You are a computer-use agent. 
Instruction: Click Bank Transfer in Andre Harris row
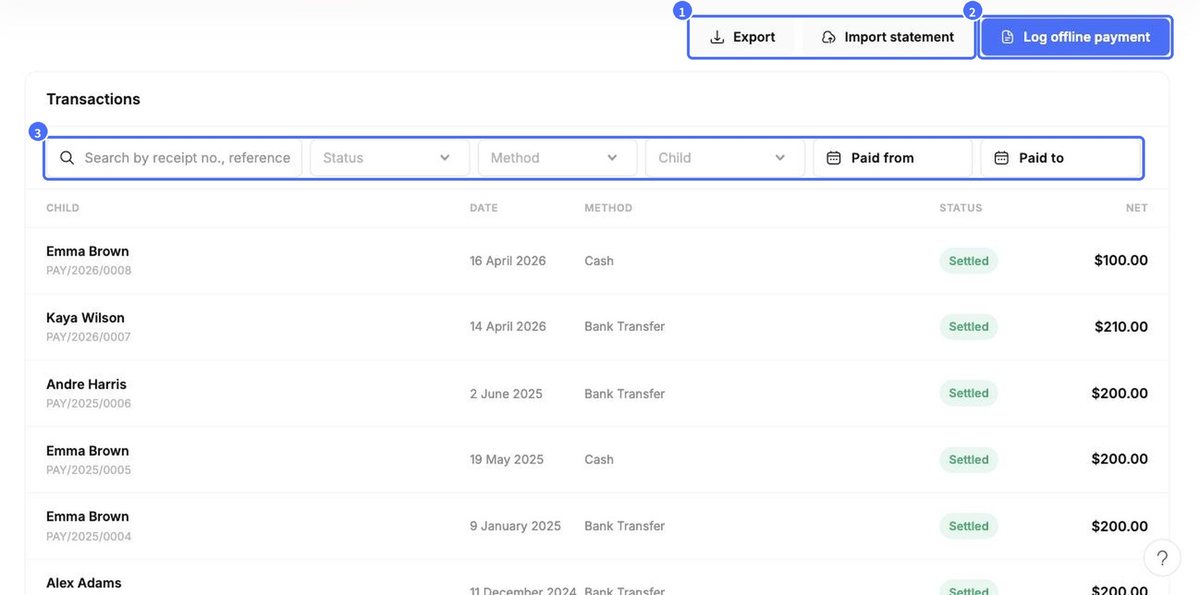pyautogui.click(x=625, y=394)
